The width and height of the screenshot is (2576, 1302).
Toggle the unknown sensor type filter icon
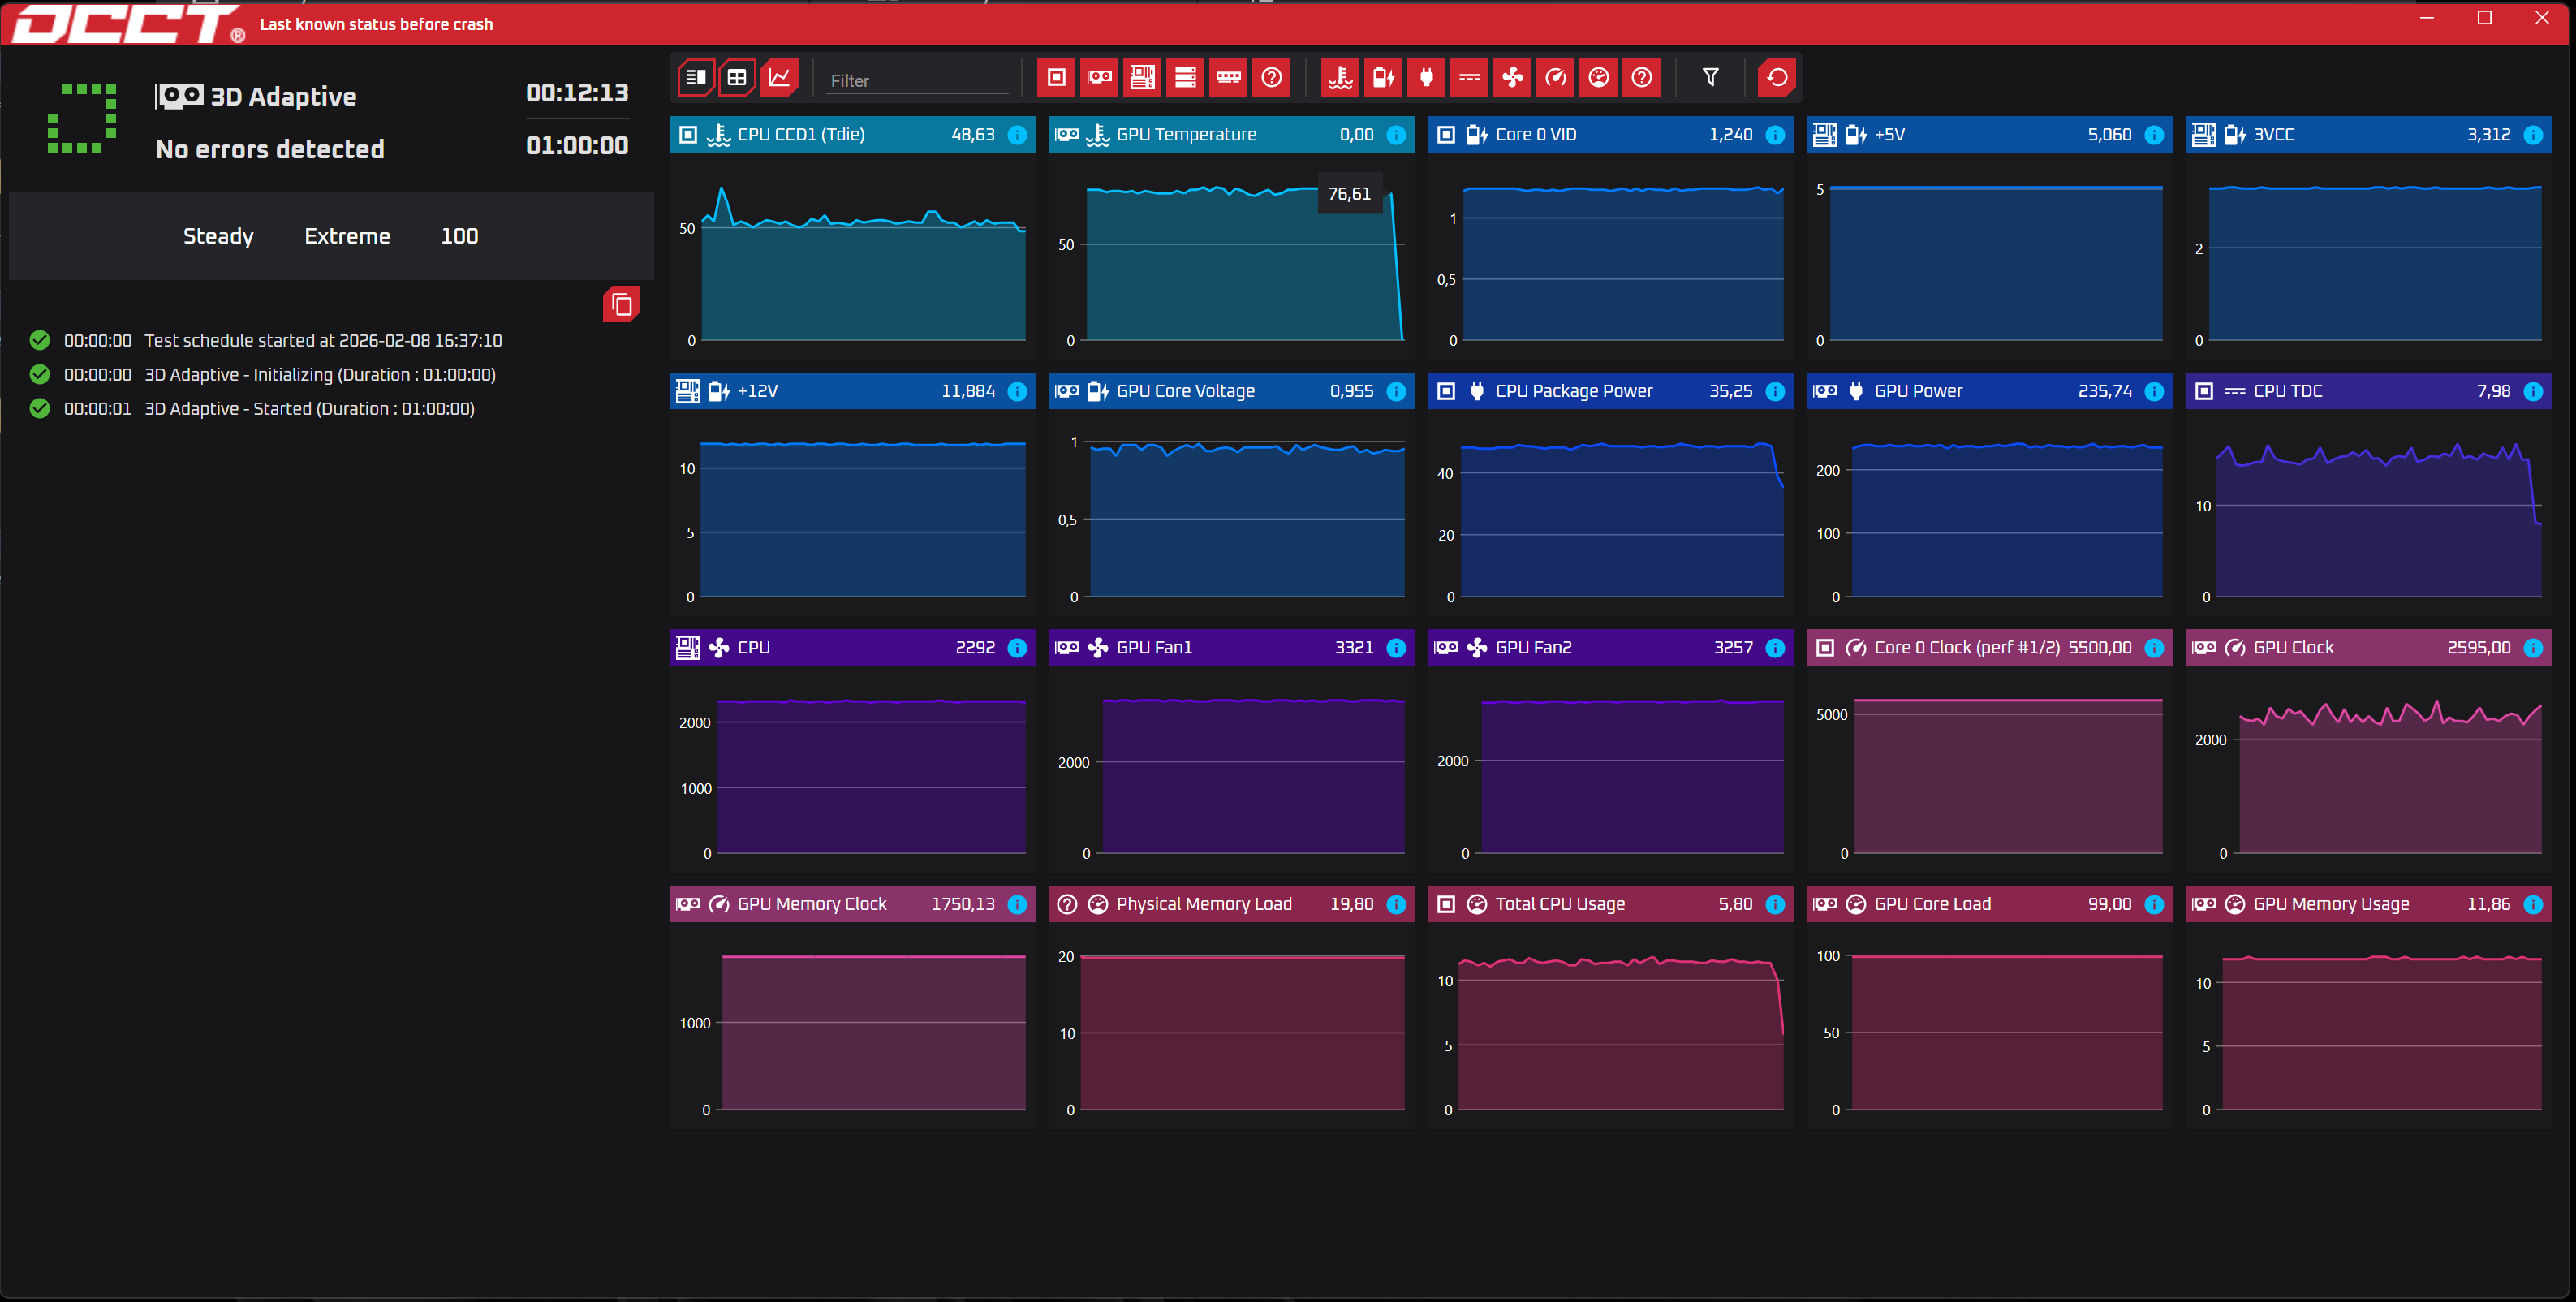pyautogui.click(x=1641, y=77)
